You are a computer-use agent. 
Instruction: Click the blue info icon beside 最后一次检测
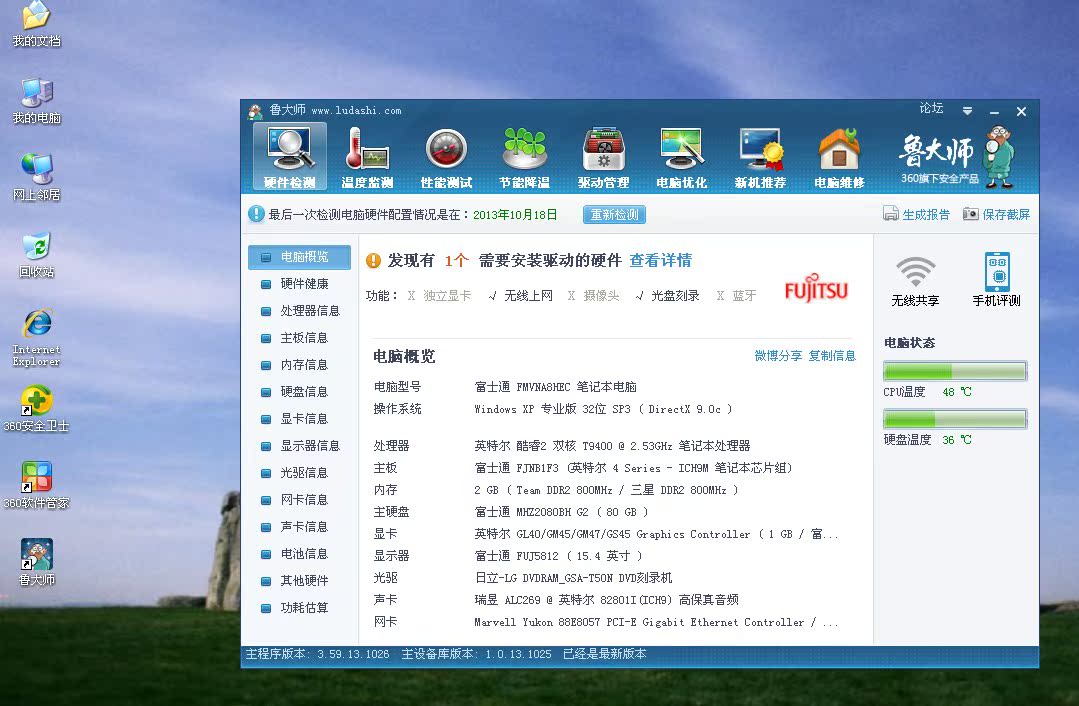pos(256,214)
